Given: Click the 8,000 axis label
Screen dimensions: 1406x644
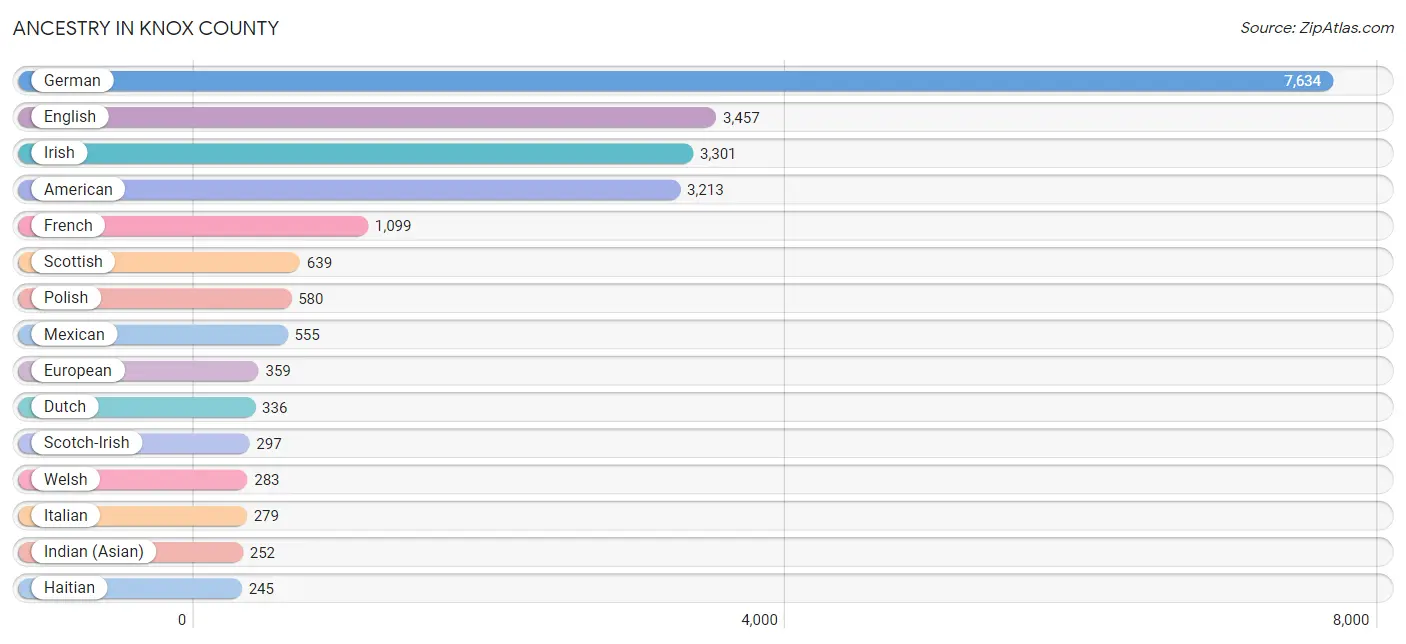Looking at the screenshot, I should [x=1351, y=620].
